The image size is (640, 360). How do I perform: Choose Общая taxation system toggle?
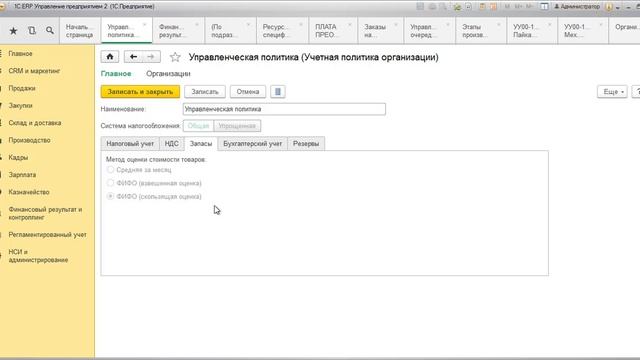coord(198,126)
